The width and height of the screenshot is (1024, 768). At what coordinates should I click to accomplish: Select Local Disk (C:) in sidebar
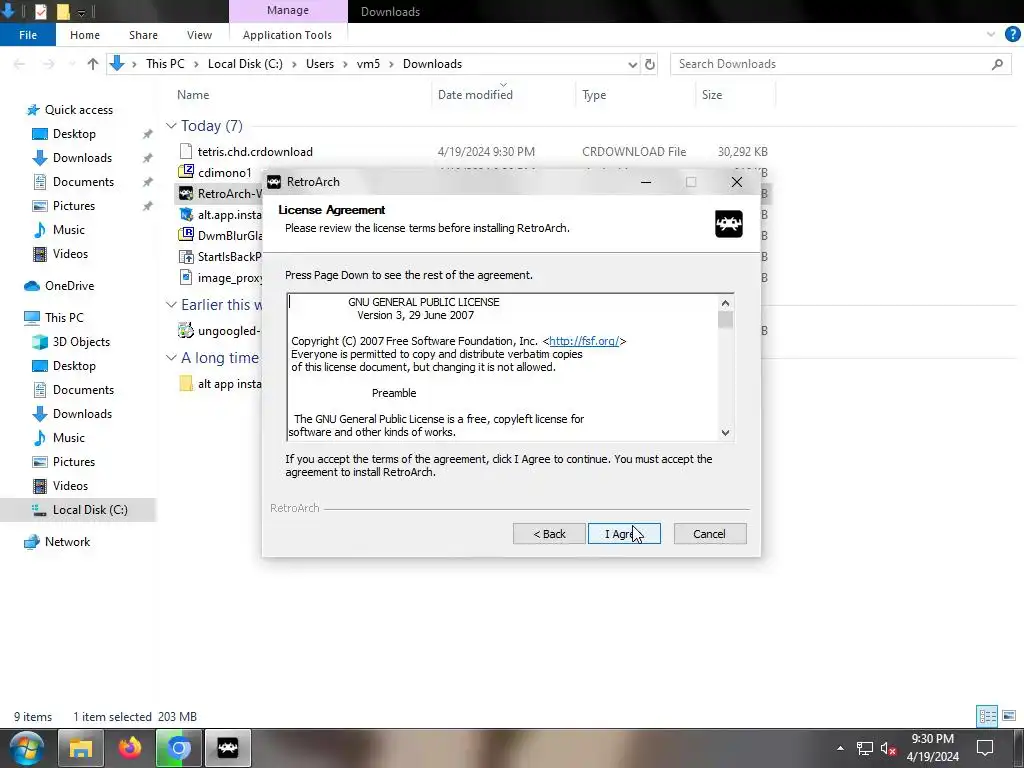tap(90, 510)
